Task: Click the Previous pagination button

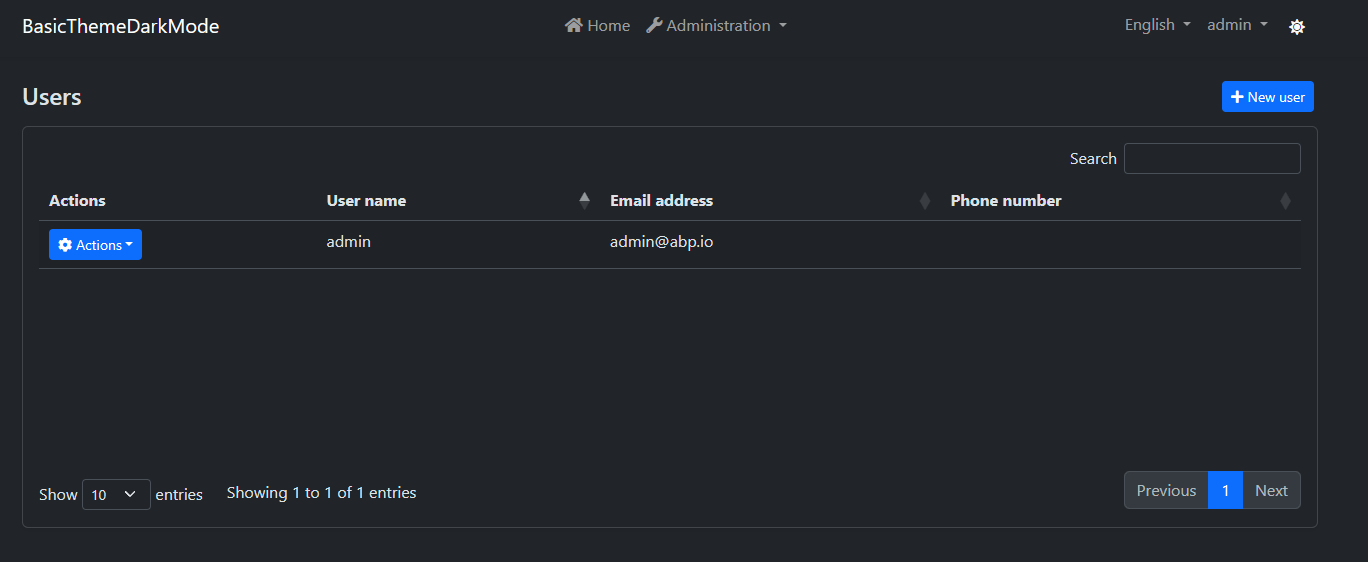Action: pyautogui.click(x=1166, y=490)
